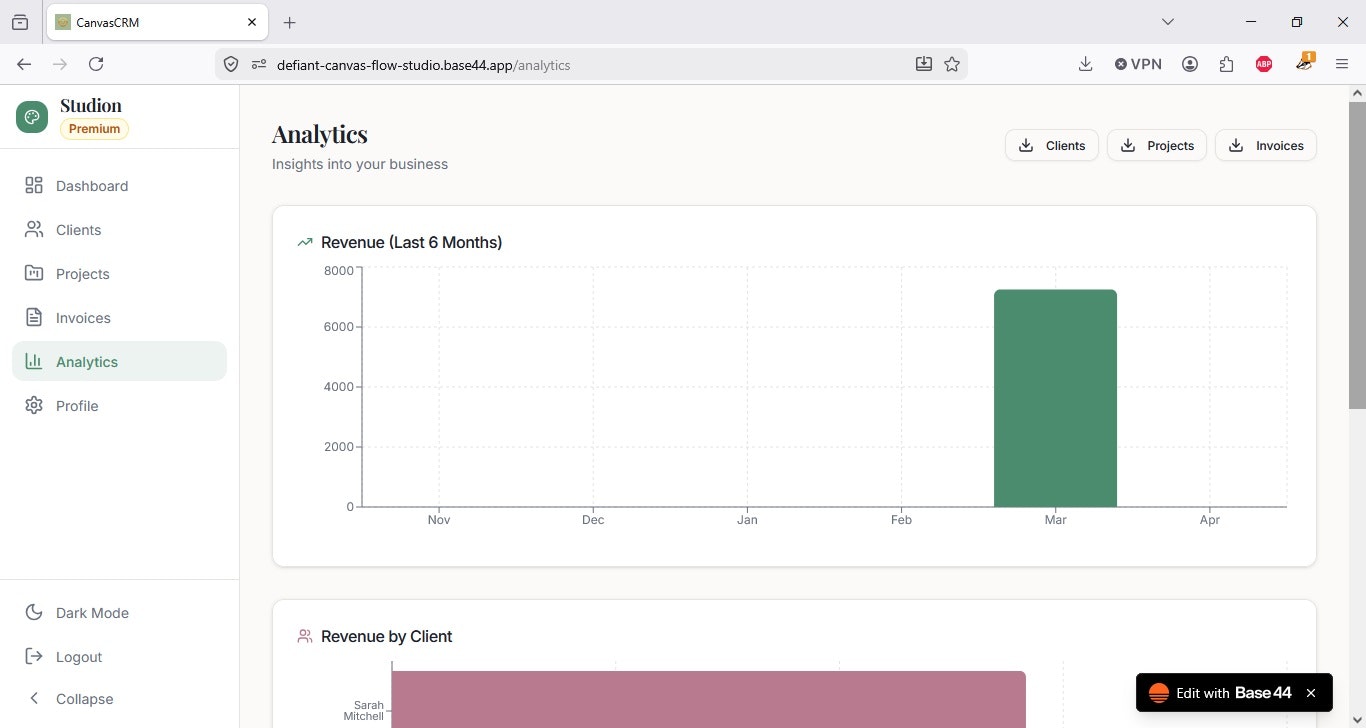
Task: Open the browser hamburger menu
Action: click(x=1342, y=64)
